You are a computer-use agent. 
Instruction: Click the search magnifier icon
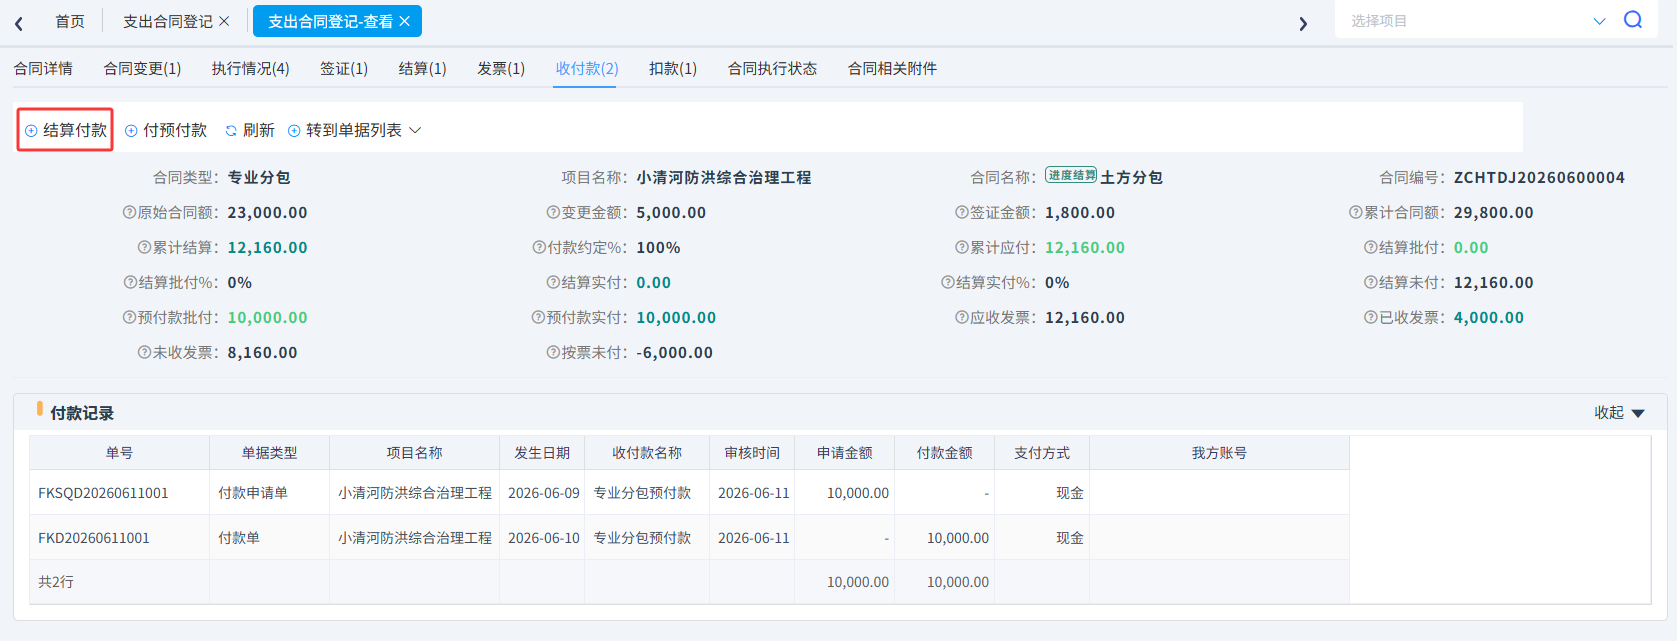1633,20
